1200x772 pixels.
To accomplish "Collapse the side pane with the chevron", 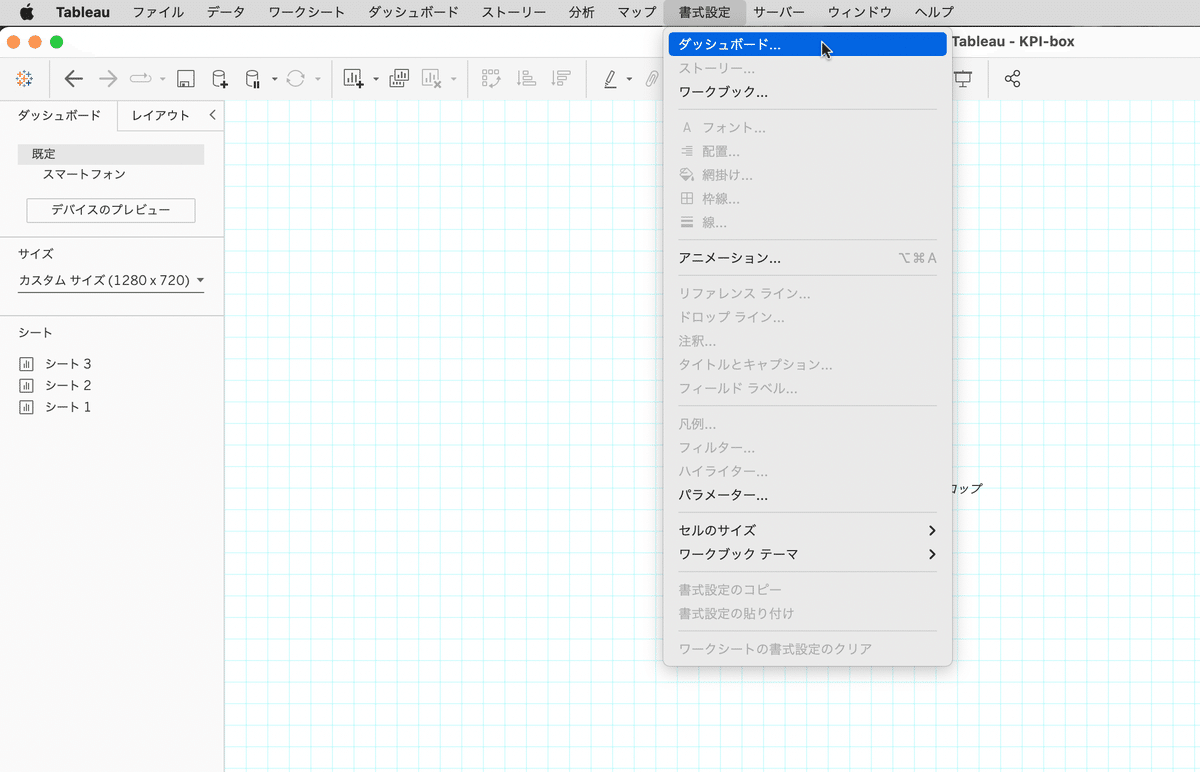I will [x=212, y=115].
